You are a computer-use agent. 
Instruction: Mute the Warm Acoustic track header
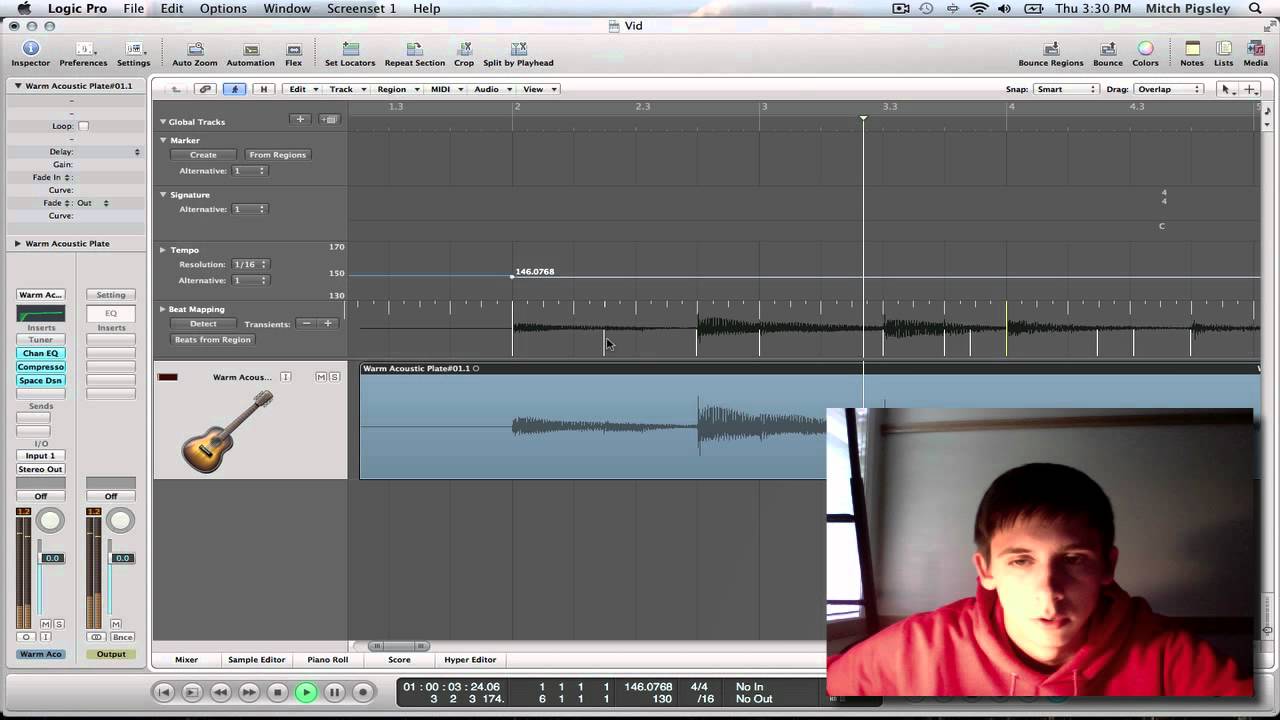point(321,377)
